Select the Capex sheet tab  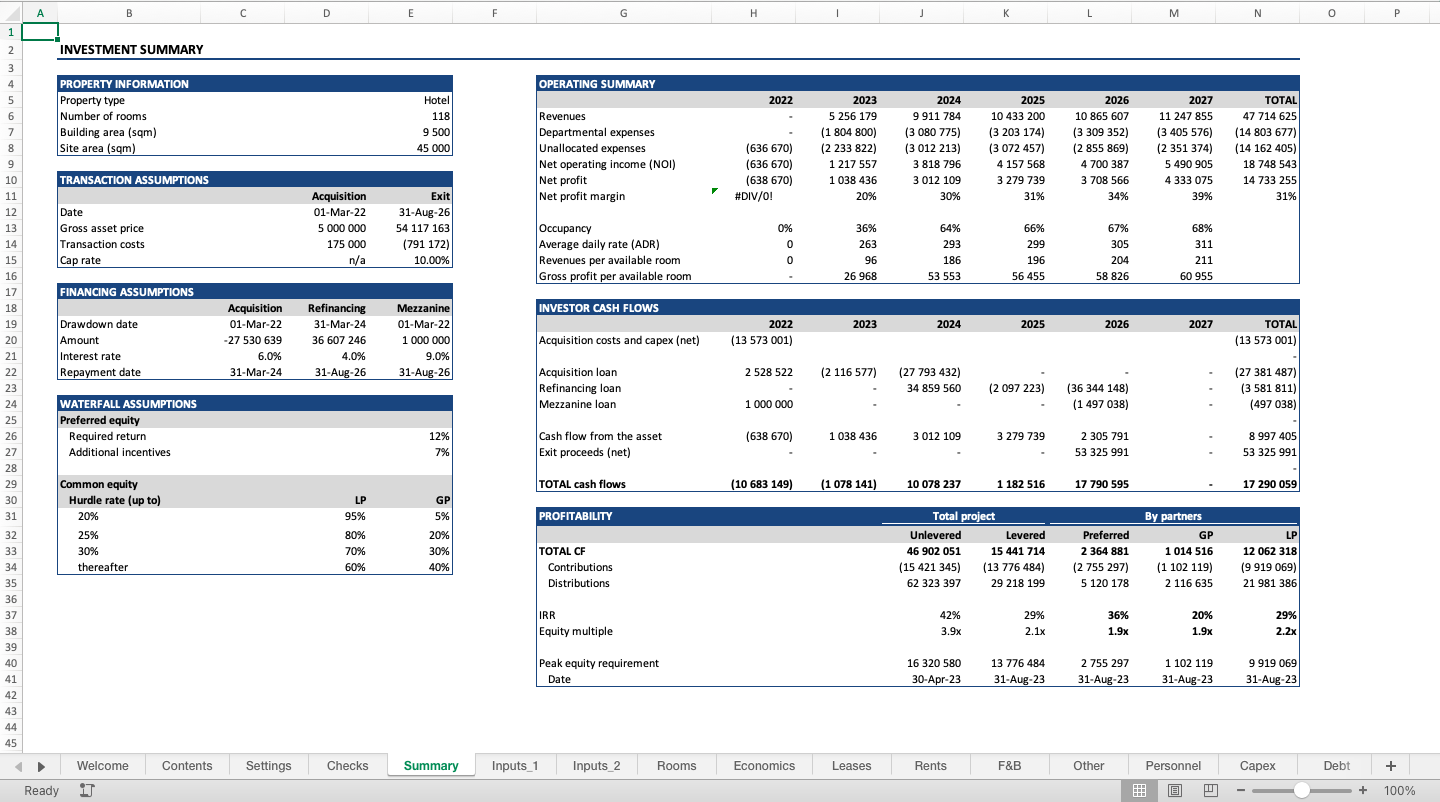[1257, 765]
